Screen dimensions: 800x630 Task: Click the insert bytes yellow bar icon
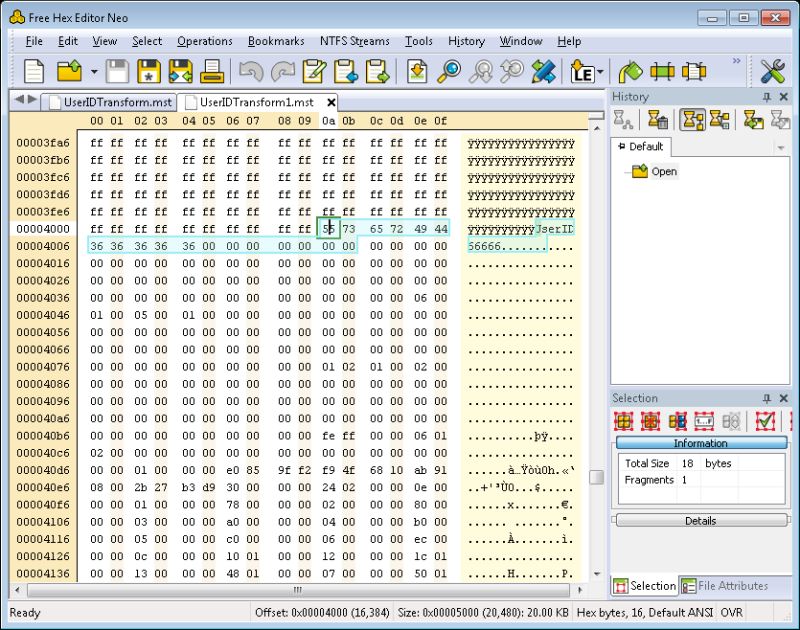pos(662,71)
